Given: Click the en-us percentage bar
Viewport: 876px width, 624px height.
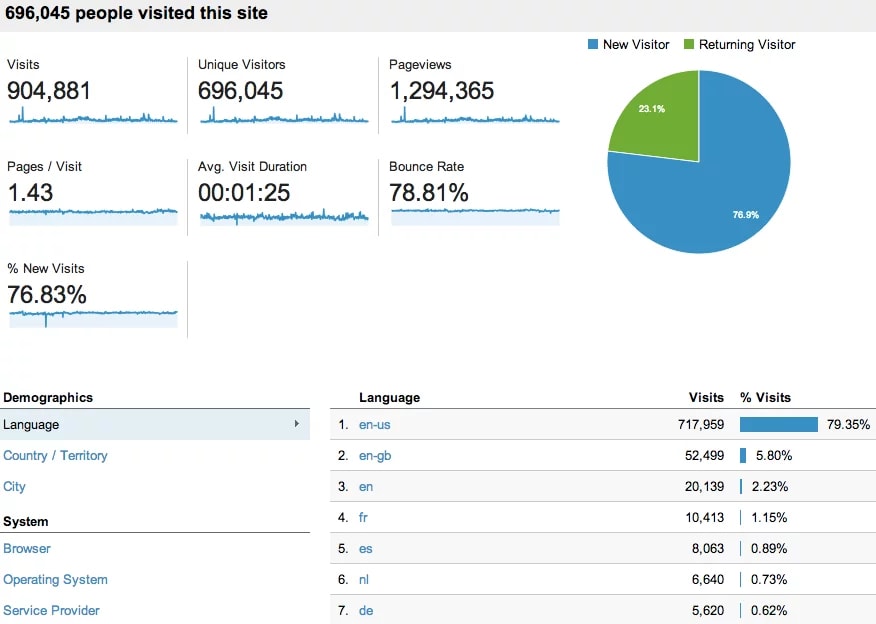Looking at the screenshot, I should click(x=778, y=424).
